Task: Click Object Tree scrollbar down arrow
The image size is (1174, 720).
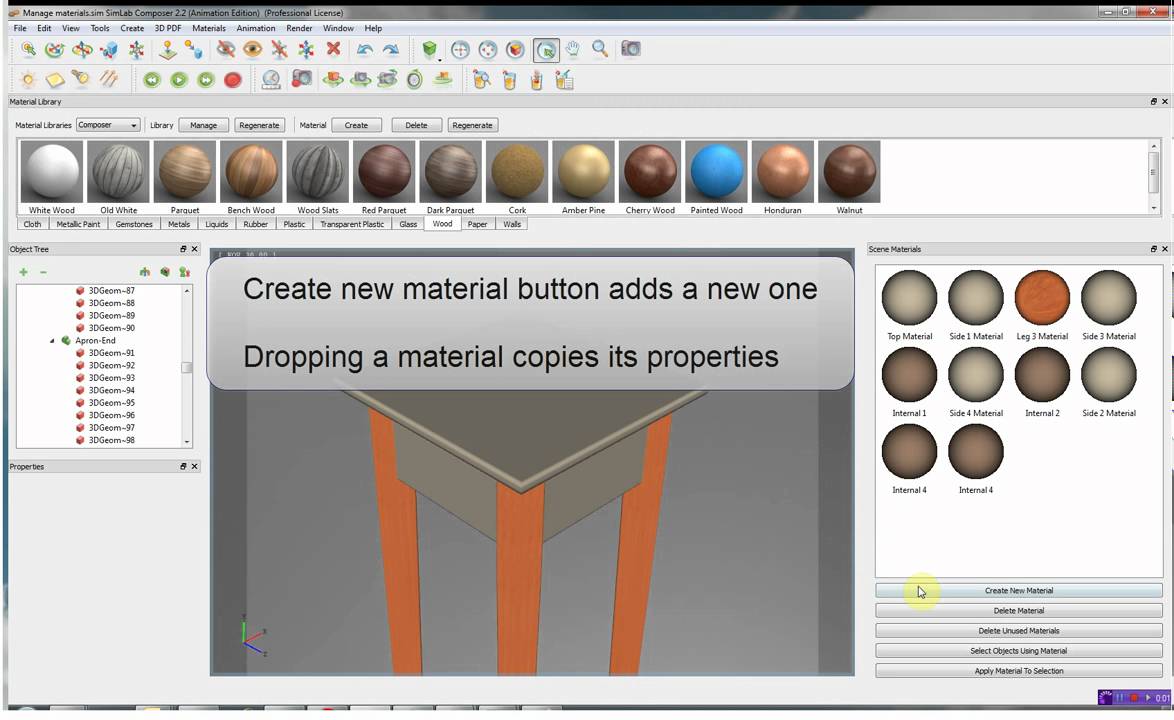Action: click(186, 442)
